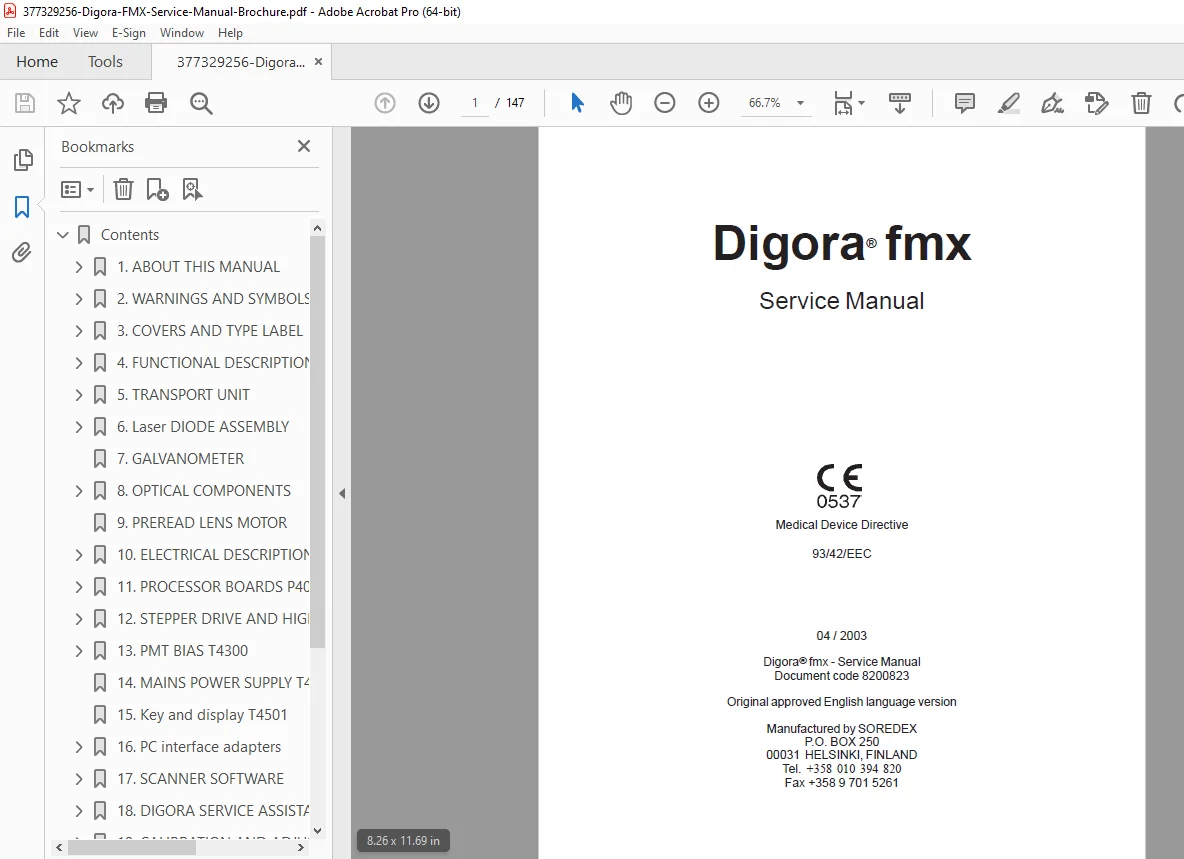Select the 9. PREREAD LENS MOTOR bookmark
Image resolution: width=1184 pixels, height=859 pixels.
pos(202,522)
